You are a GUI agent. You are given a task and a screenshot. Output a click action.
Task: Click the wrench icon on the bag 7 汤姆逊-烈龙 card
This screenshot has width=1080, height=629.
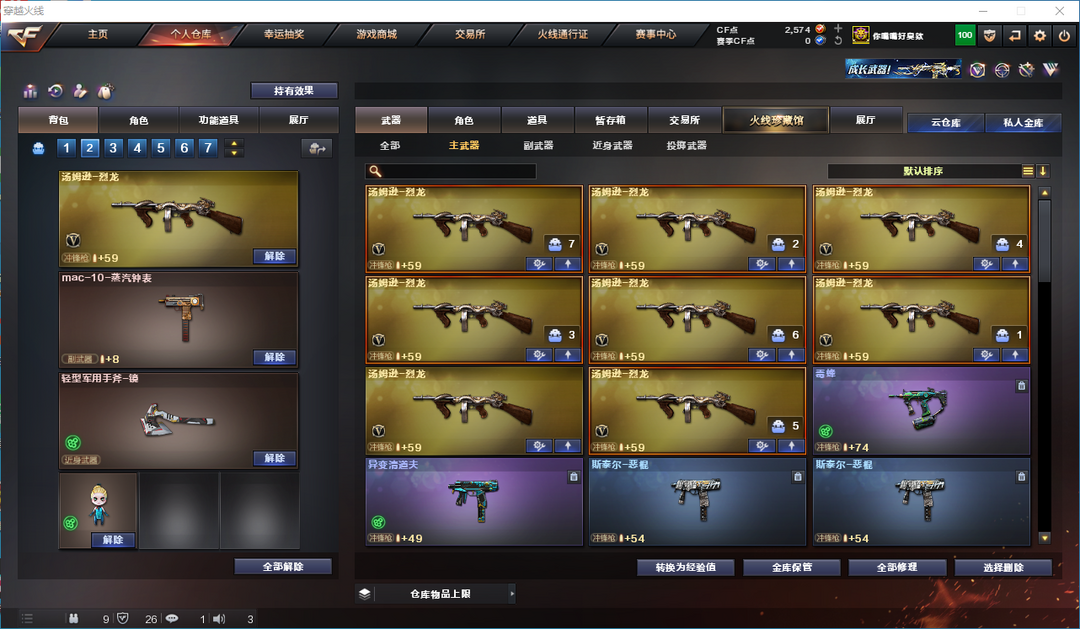point(539,264)
